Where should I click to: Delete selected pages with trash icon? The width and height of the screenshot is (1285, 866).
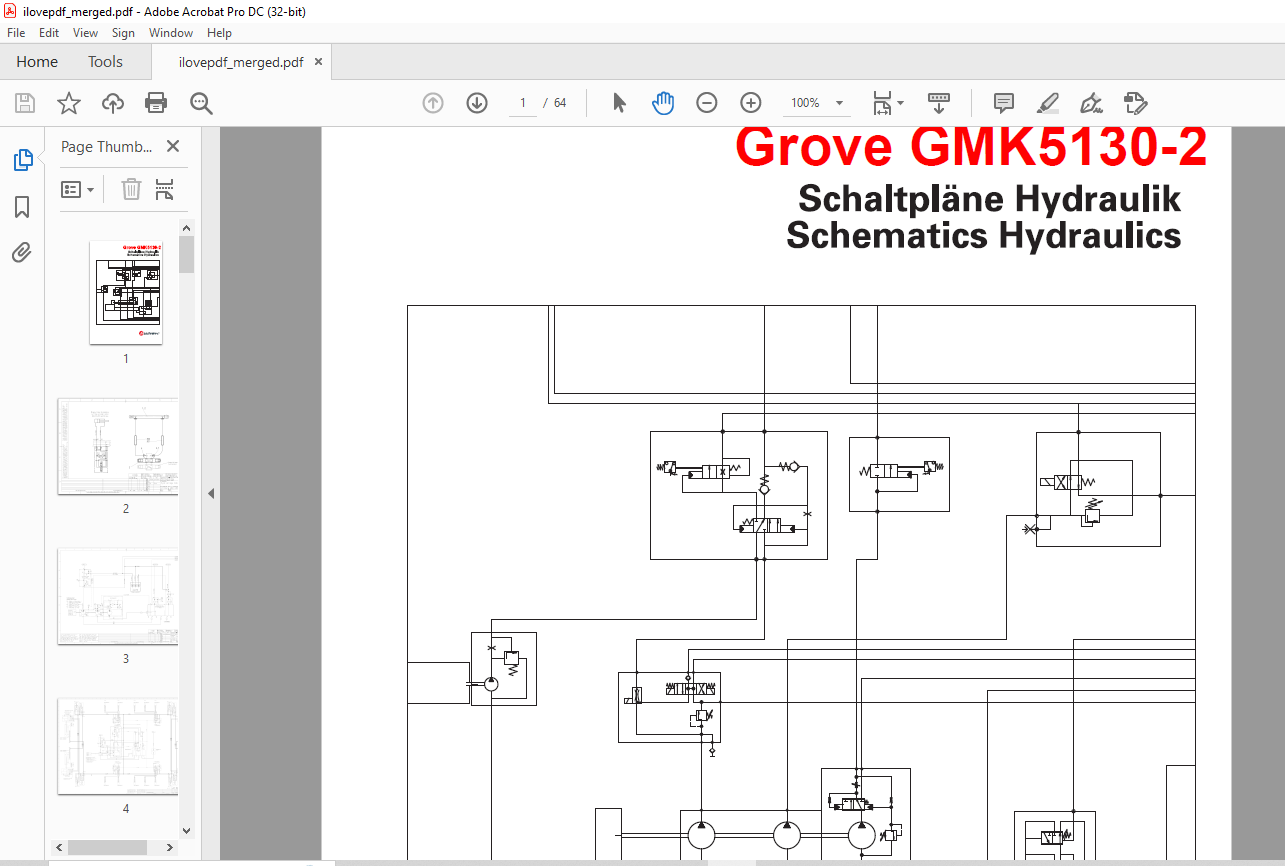point(131,189)
